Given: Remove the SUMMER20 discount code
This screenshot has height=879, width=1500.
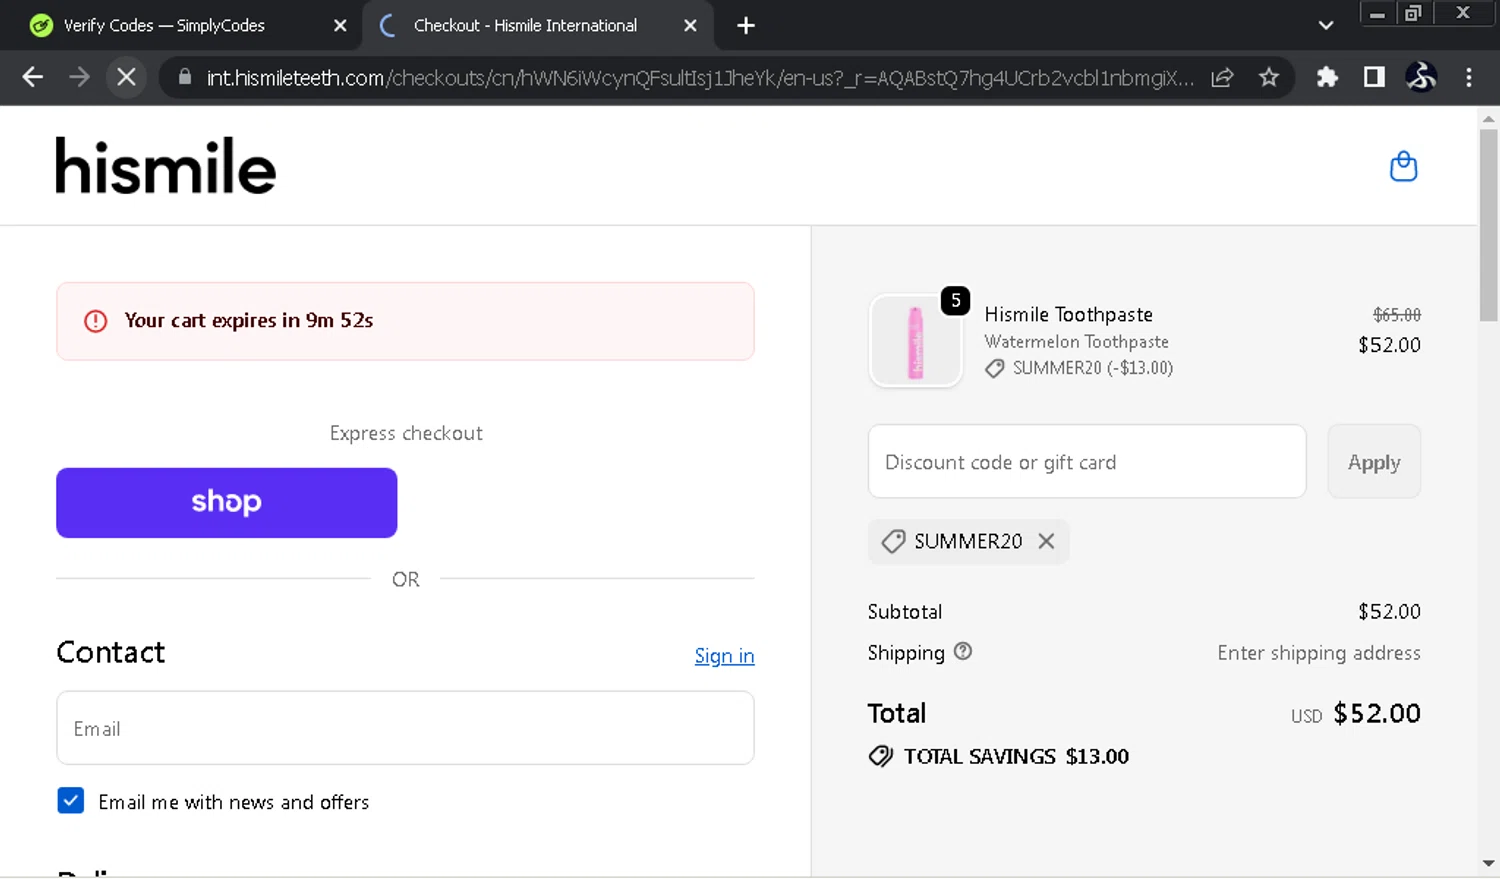Looking at the screenshot, I should coord(1046,541).
